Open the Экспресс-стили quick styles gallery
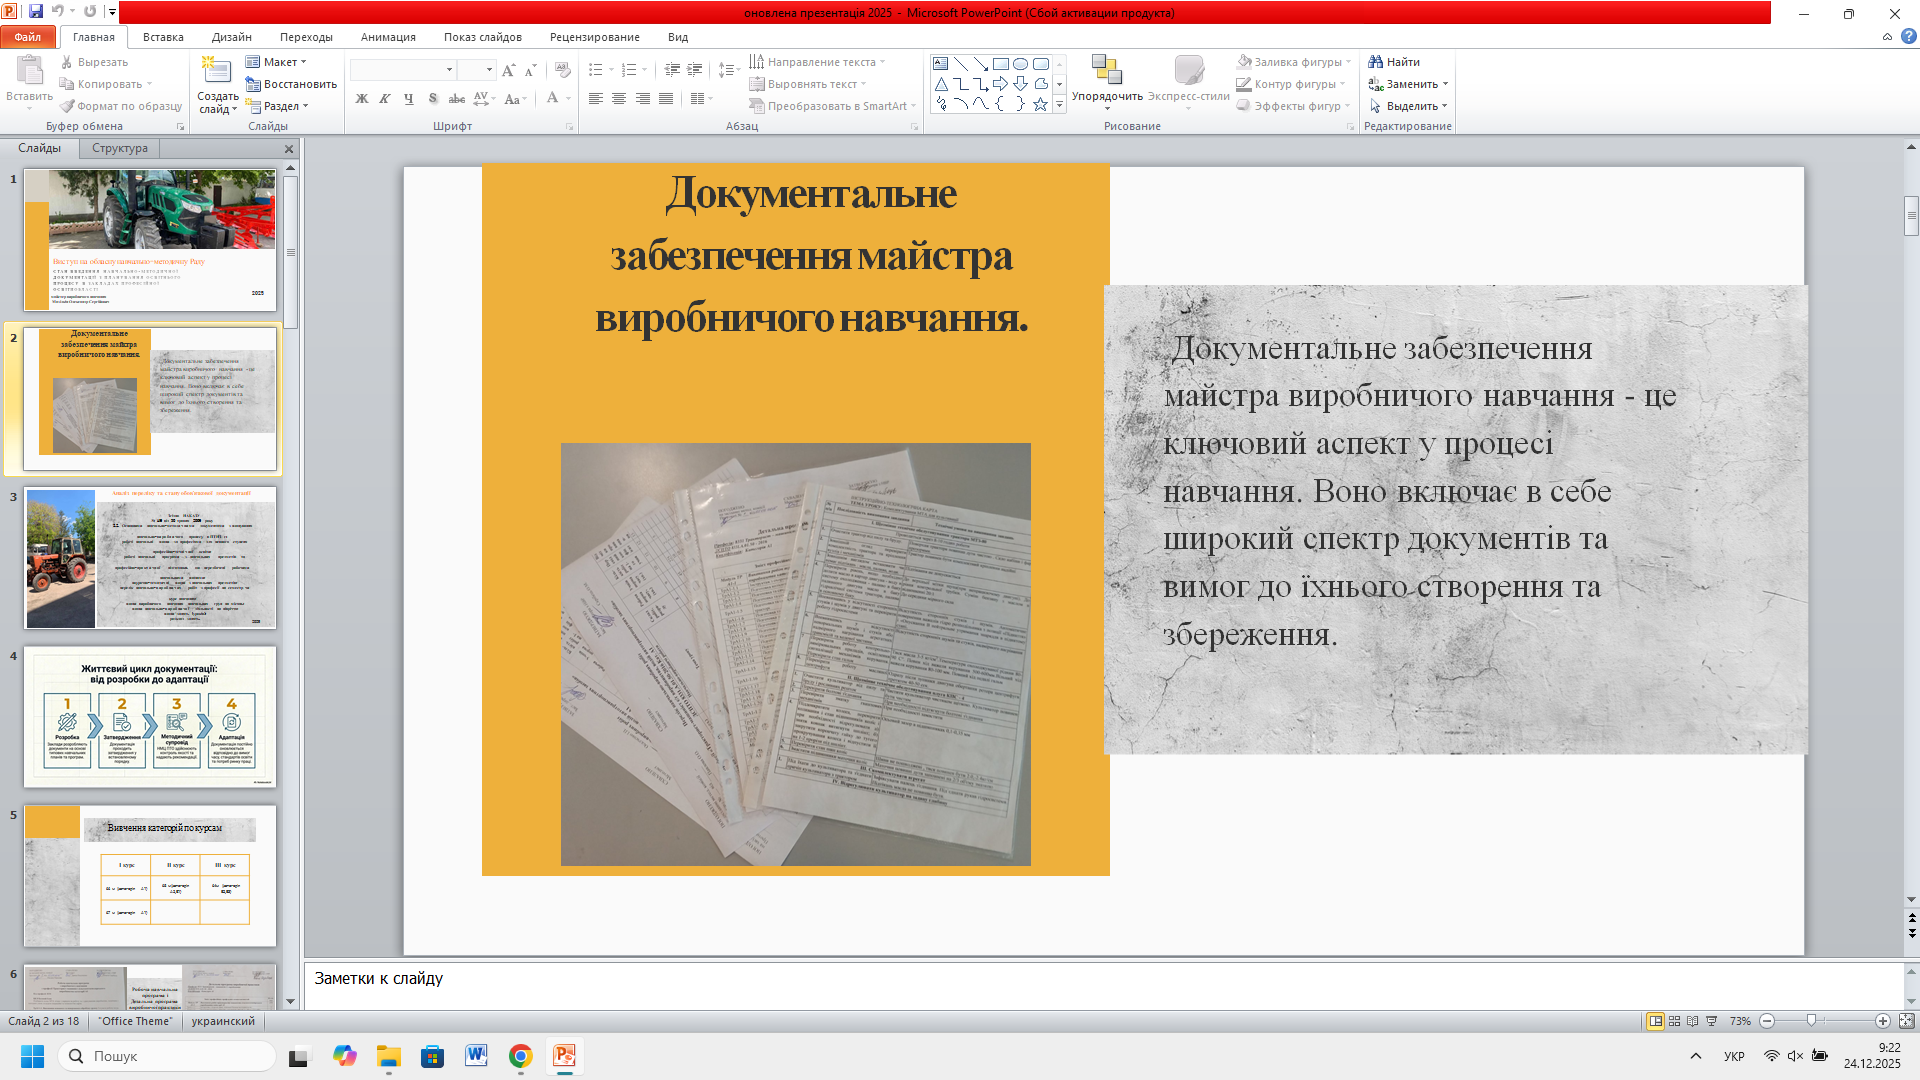The image size is (1920, 1080). (x=1188, y=71)
